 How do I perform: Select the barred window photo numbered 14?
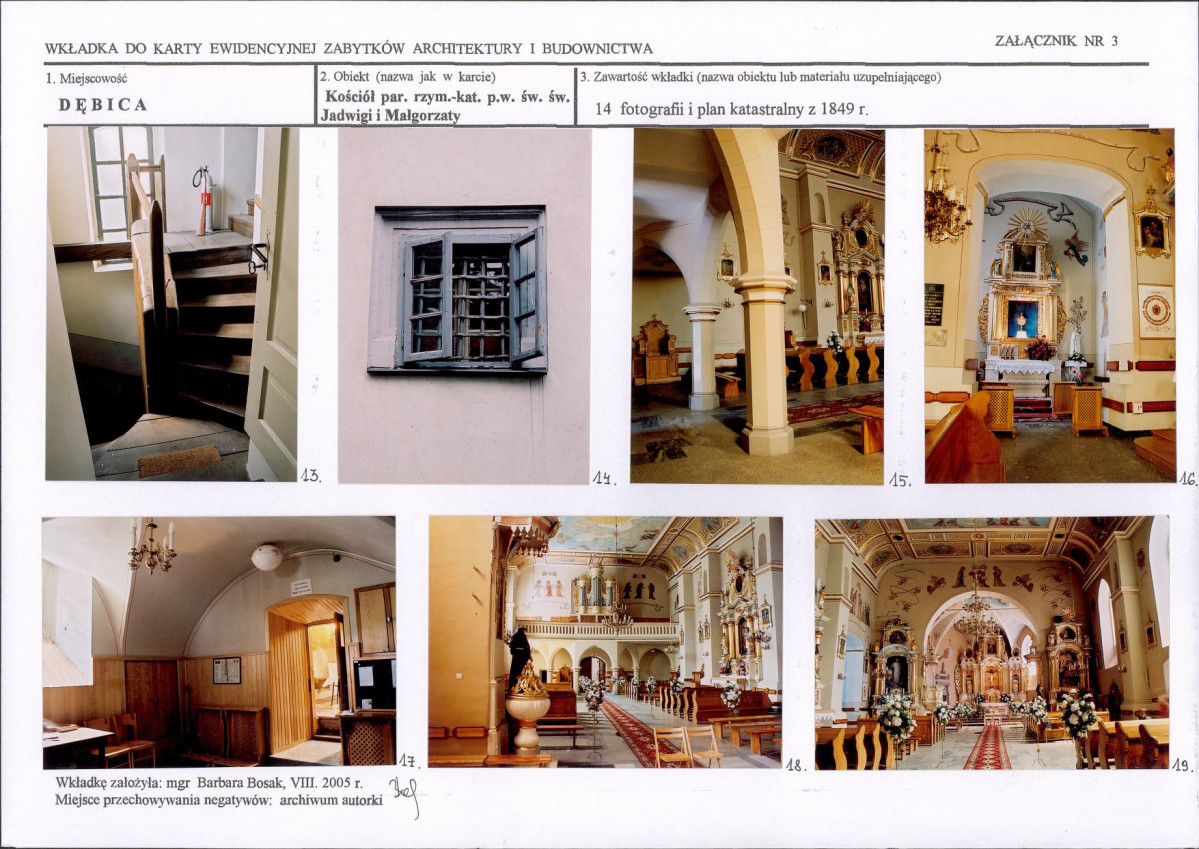464,306
